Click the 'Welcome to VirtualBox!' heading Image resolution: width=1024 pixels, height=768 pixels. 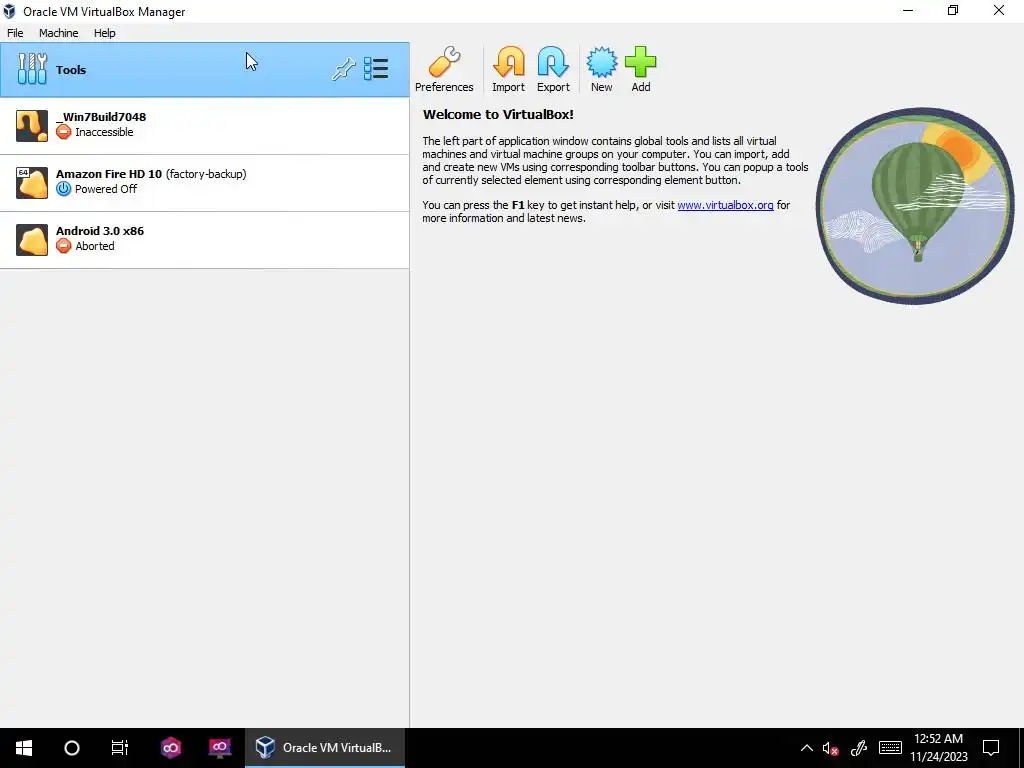tap(498, 114)
